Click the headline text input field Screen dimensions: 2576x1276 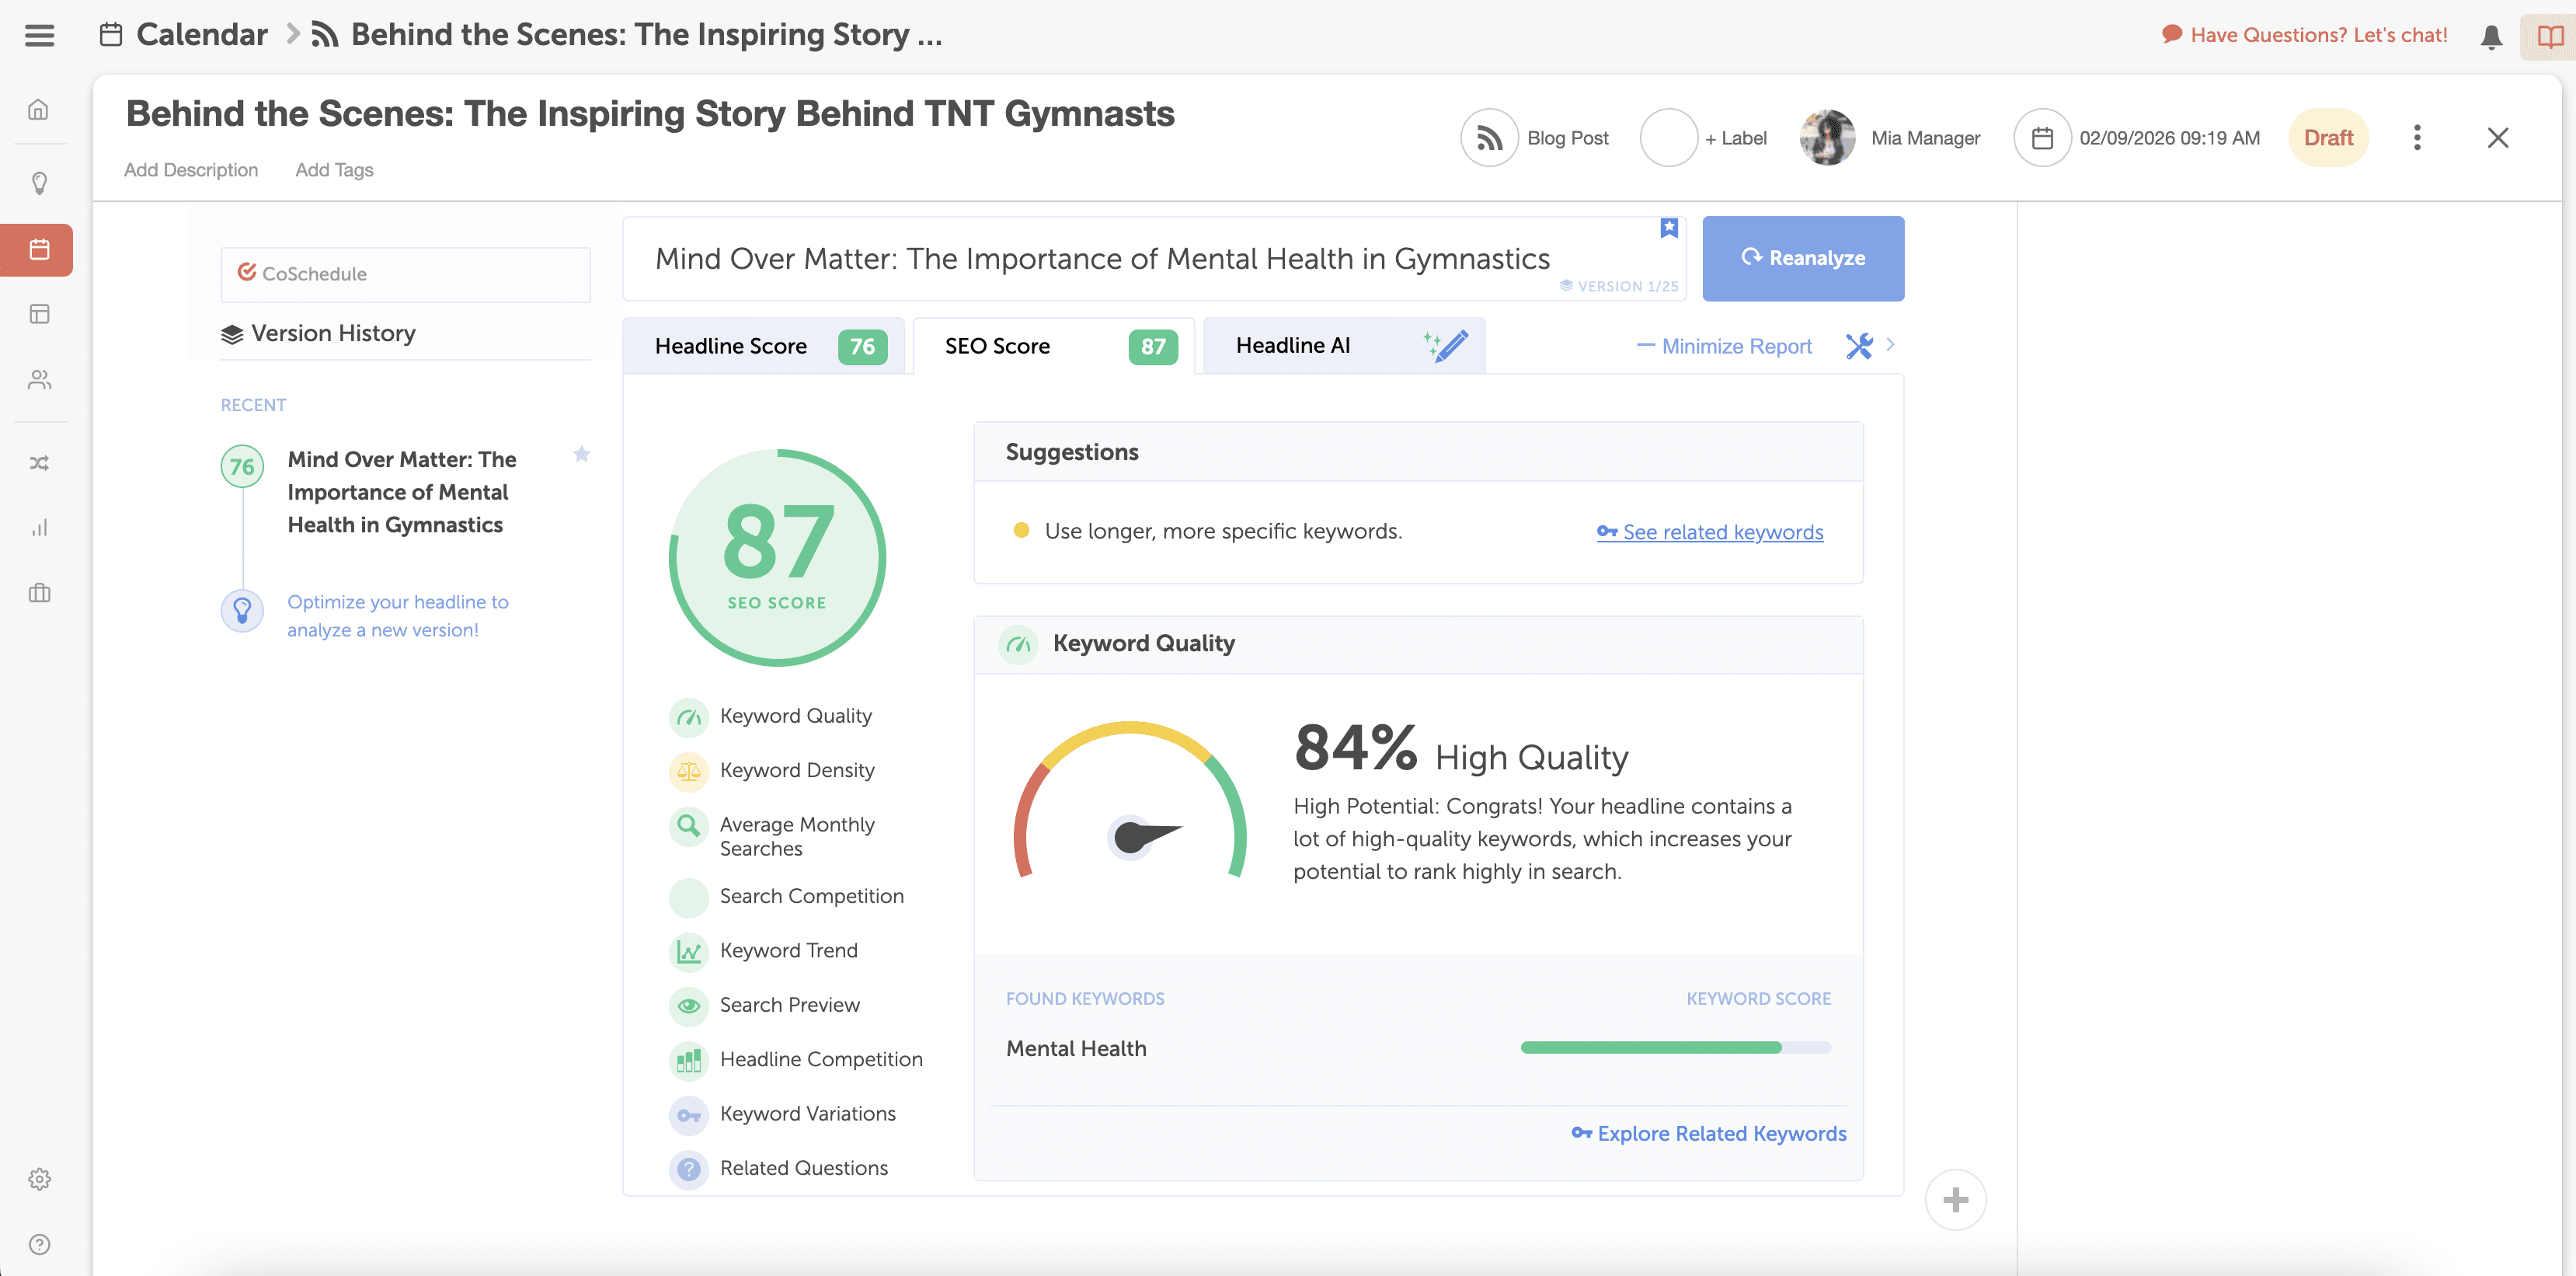(1102, 259)
